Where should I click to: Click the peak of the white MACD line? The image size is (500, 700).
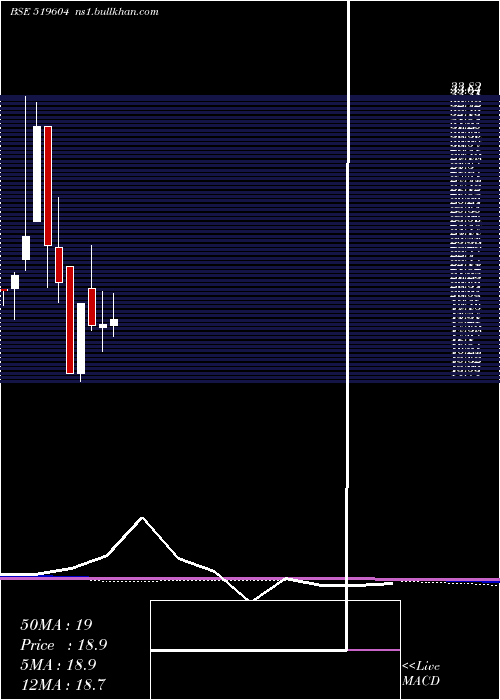point(142,518)
